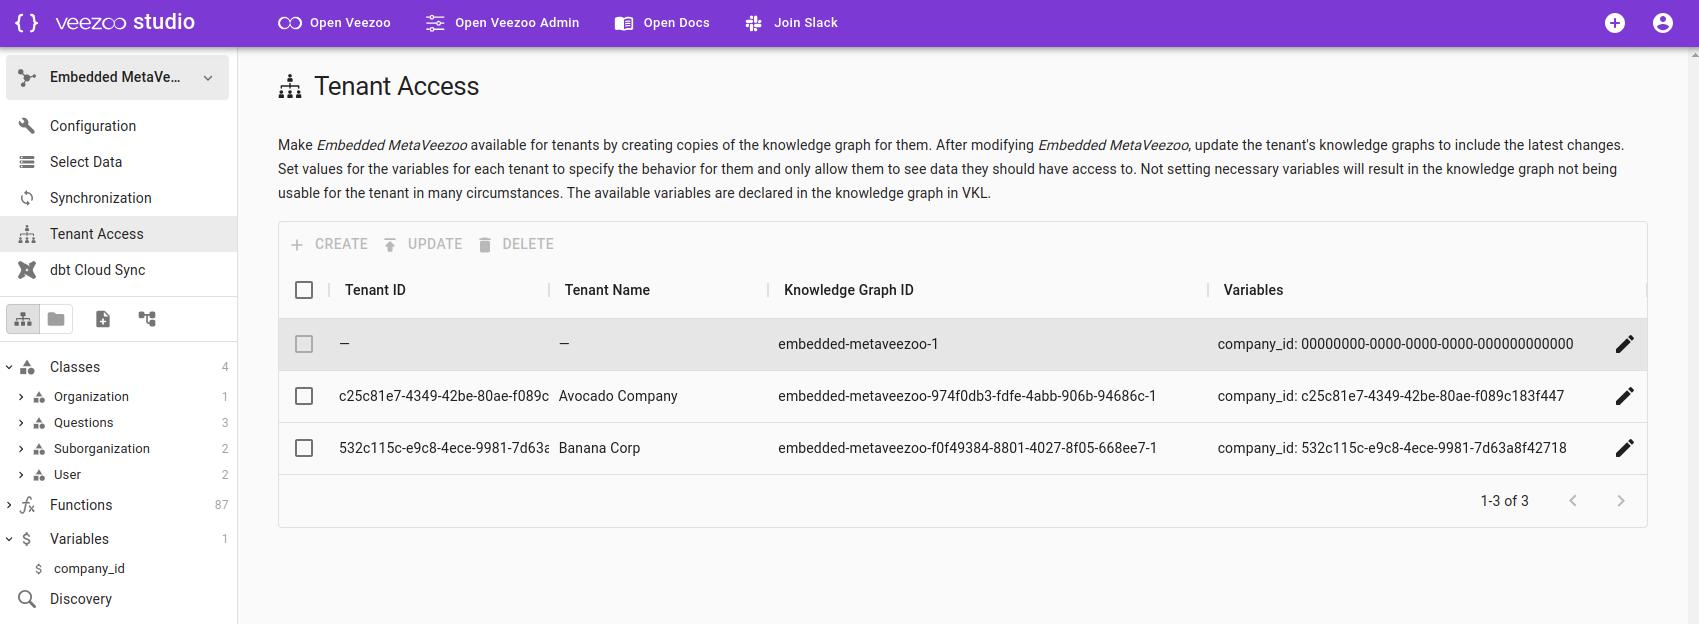The height and width of the screenshot is (624, 1699).
Task: Click the Avocado Company tenant name cell
Action: 618,396
